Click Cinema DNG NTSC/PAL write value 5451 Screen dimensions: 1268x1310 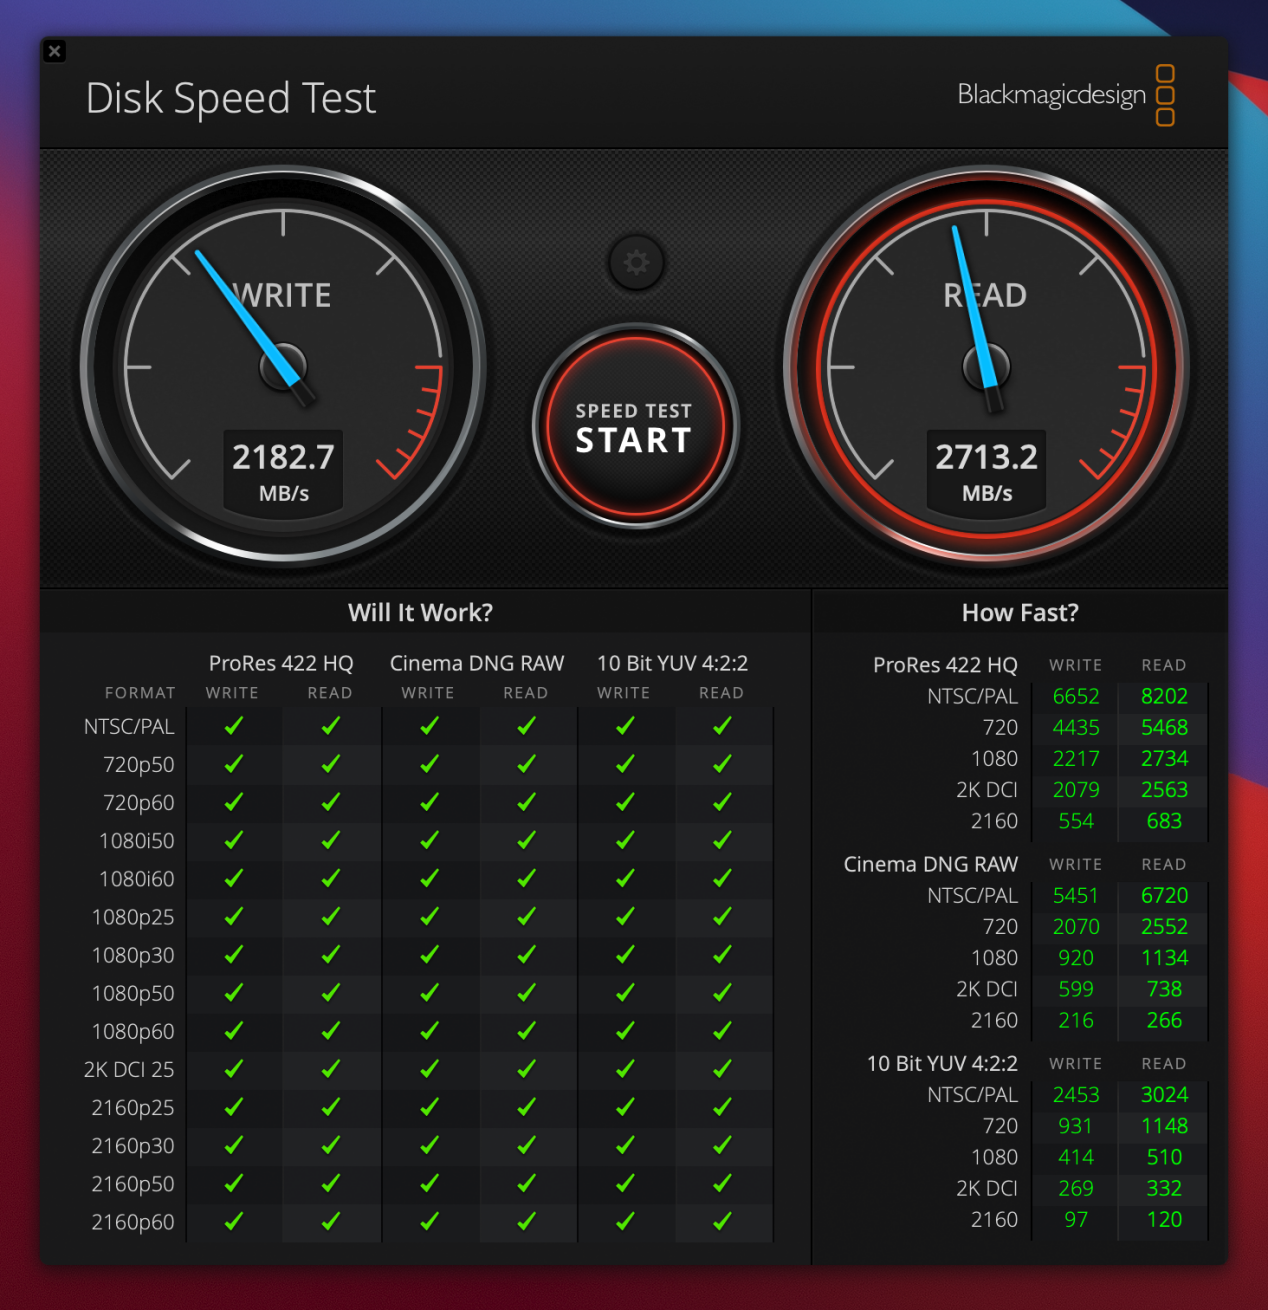[1076, 896]
